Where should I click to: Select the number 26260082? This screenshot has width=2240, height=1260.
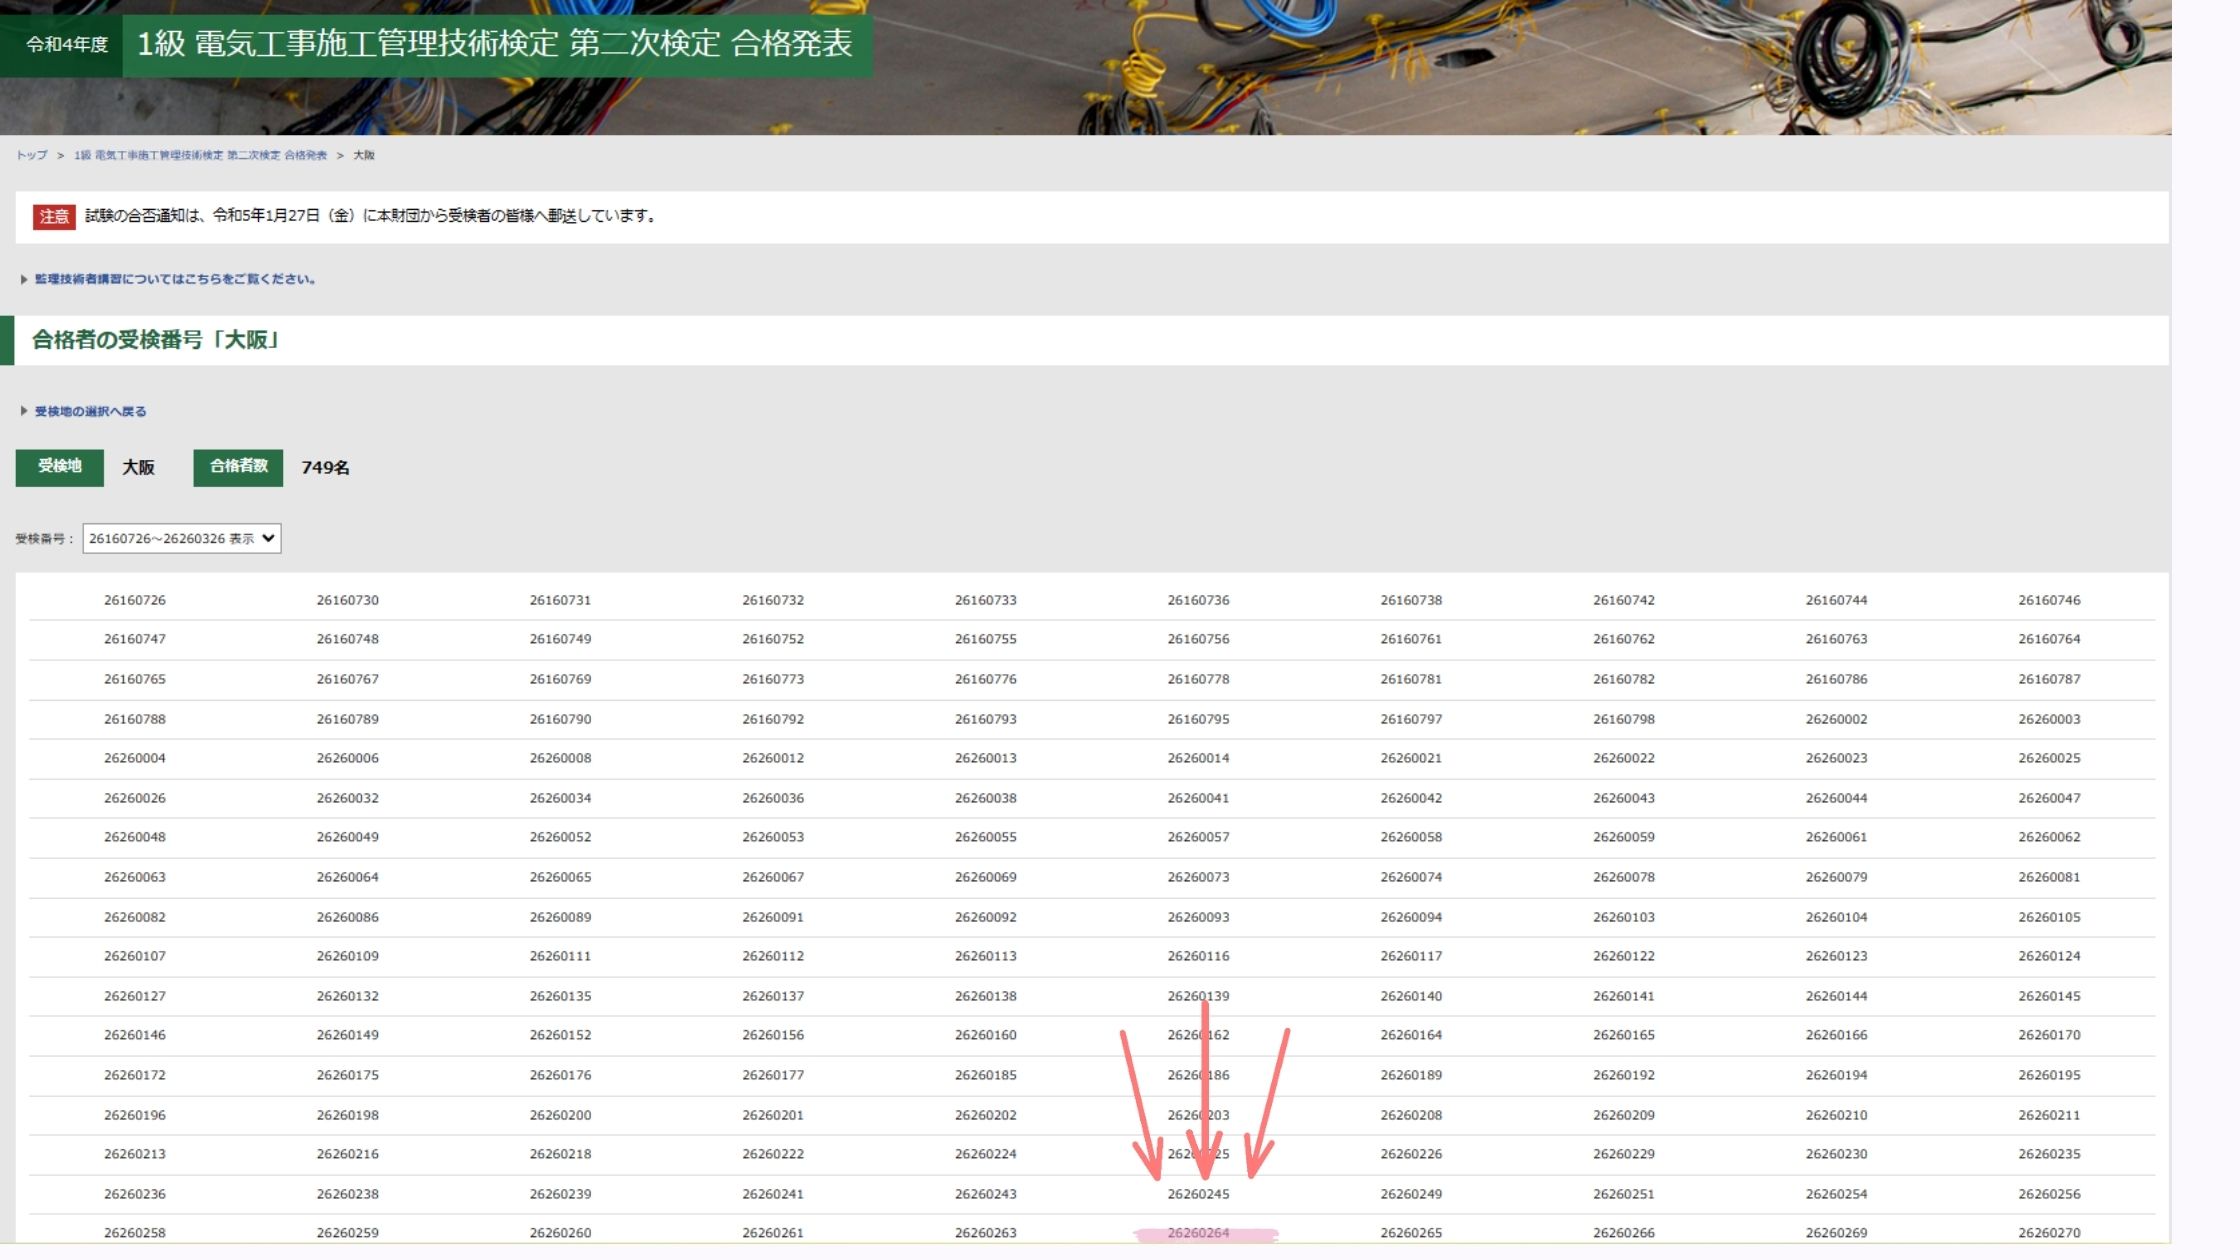pyautogui.click(x=135, y=917)
